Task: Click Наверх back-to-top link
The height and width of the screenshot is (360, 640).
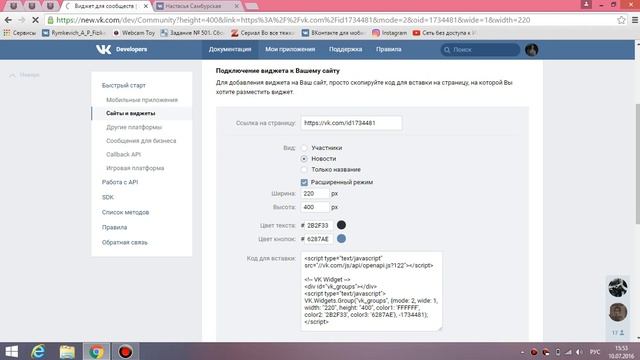Action: (24, 75)
